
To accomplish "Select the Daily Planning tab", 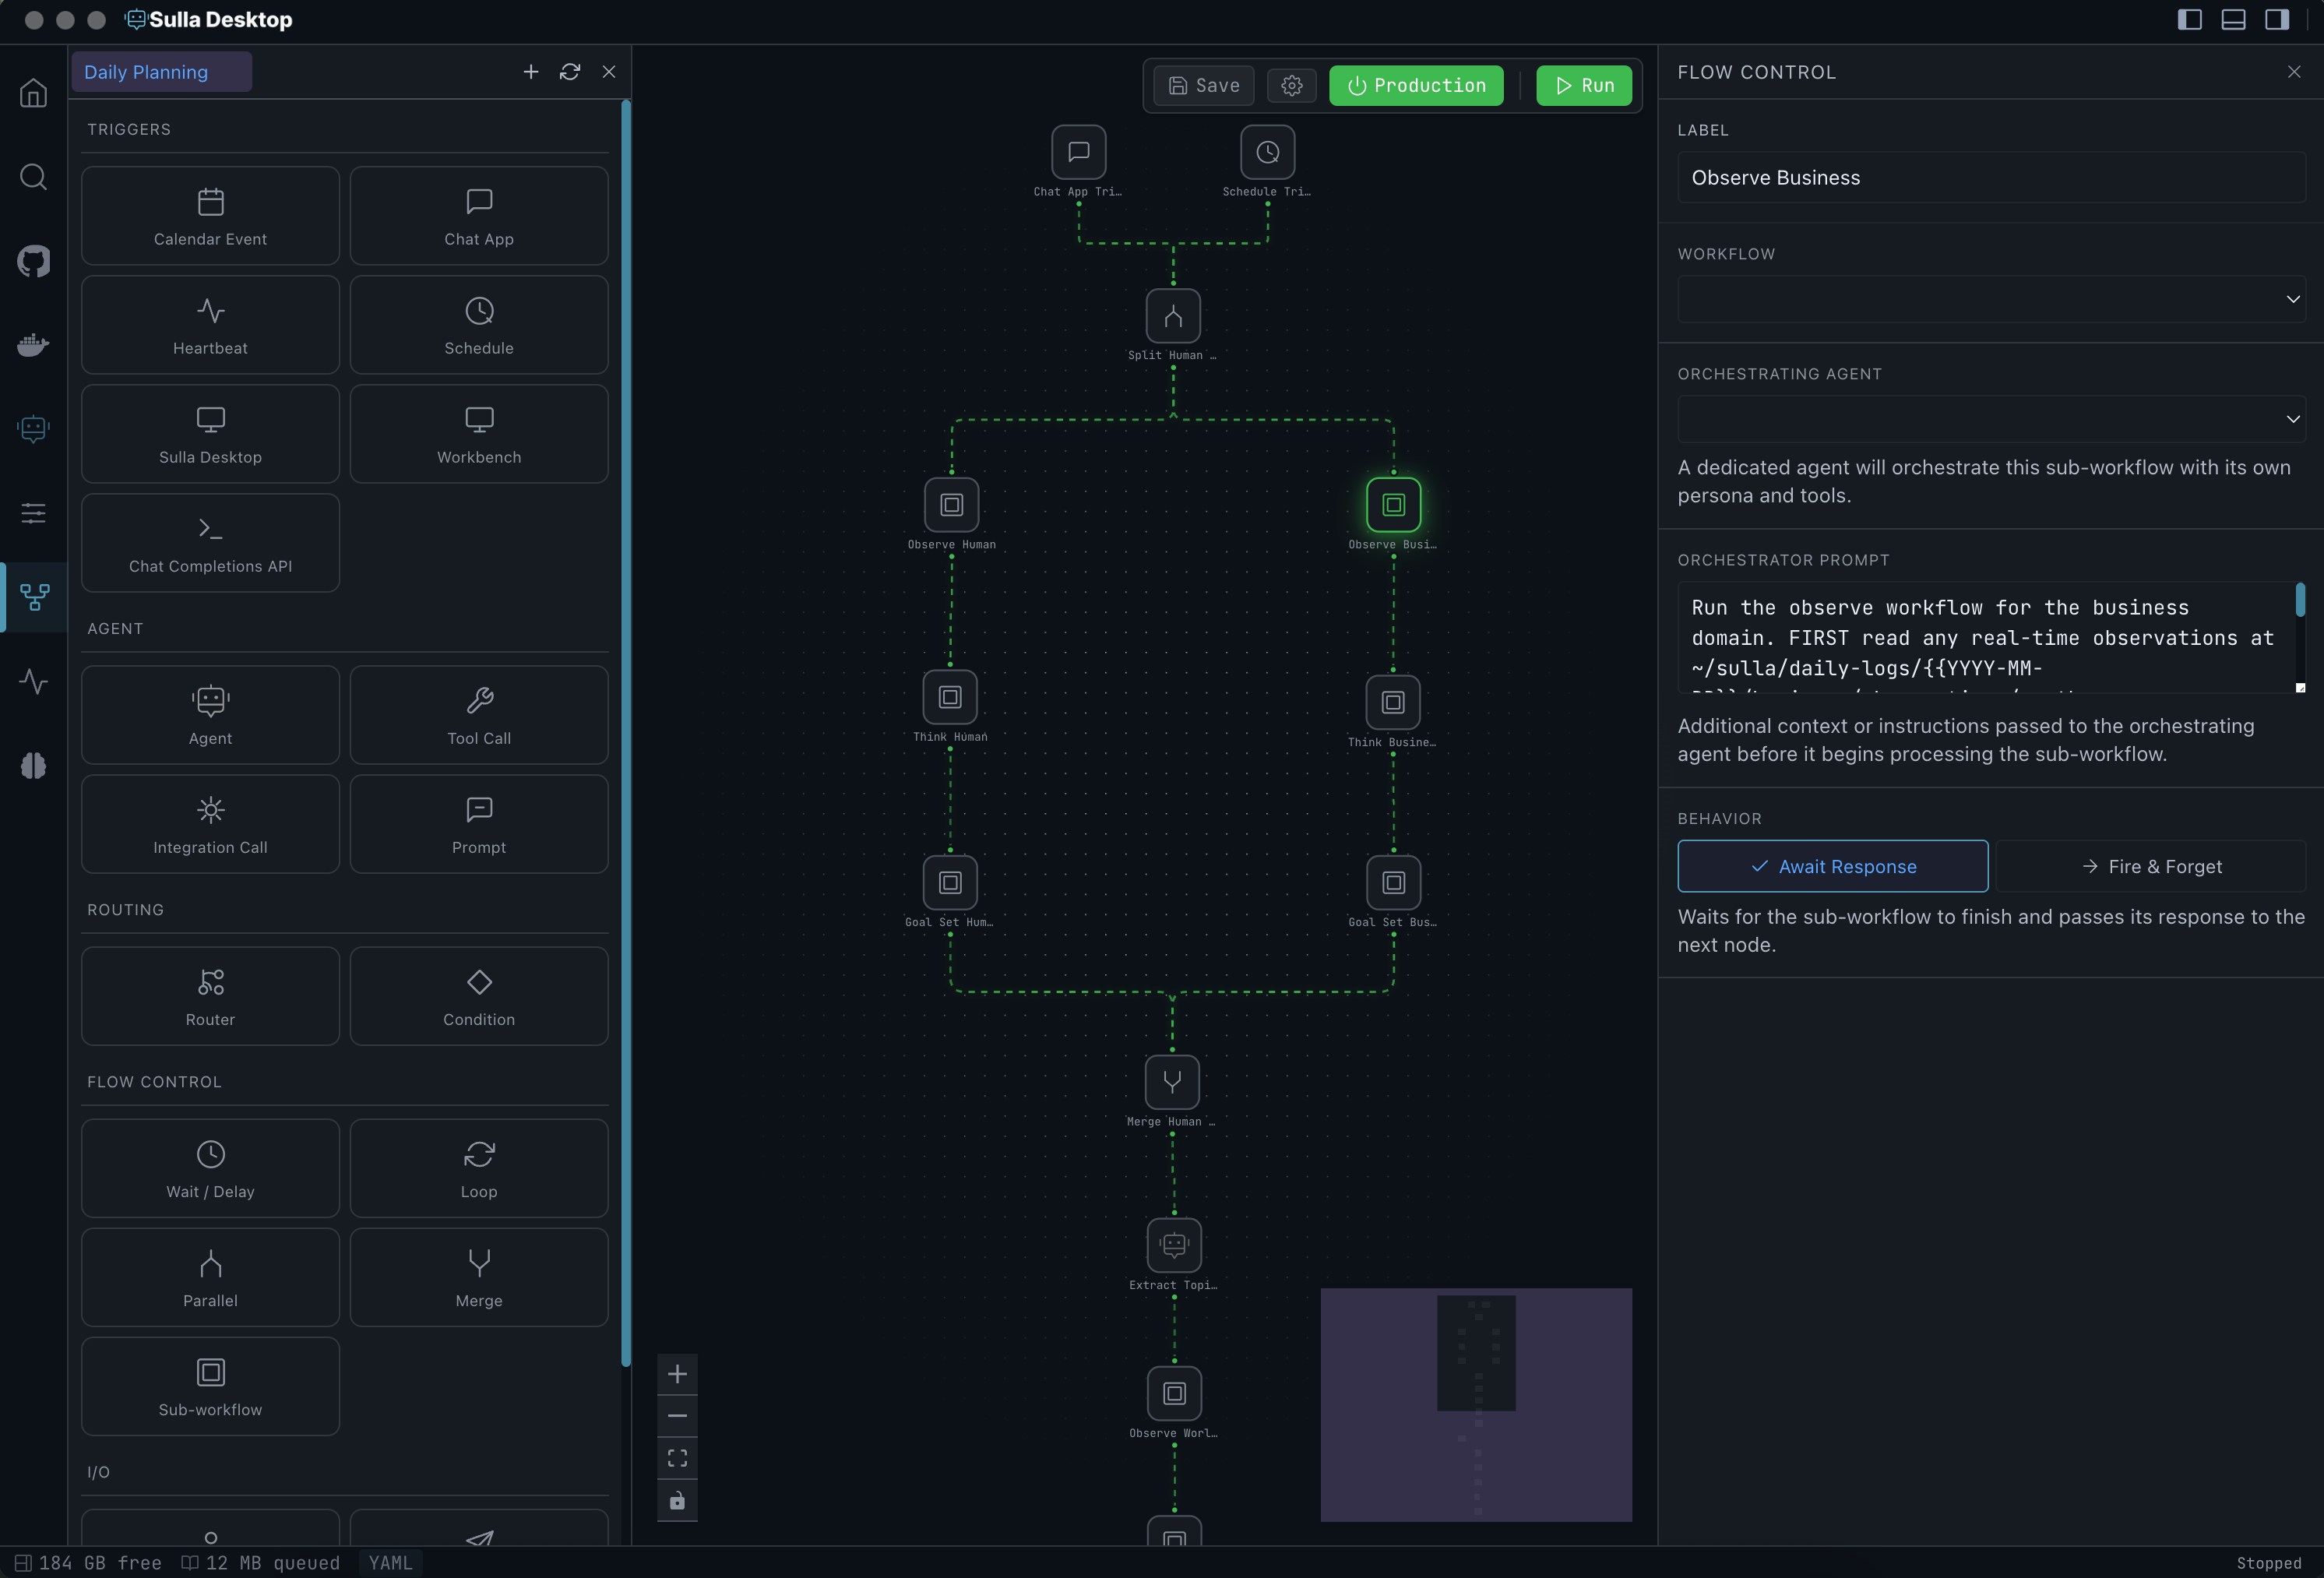I will [161, 71].
